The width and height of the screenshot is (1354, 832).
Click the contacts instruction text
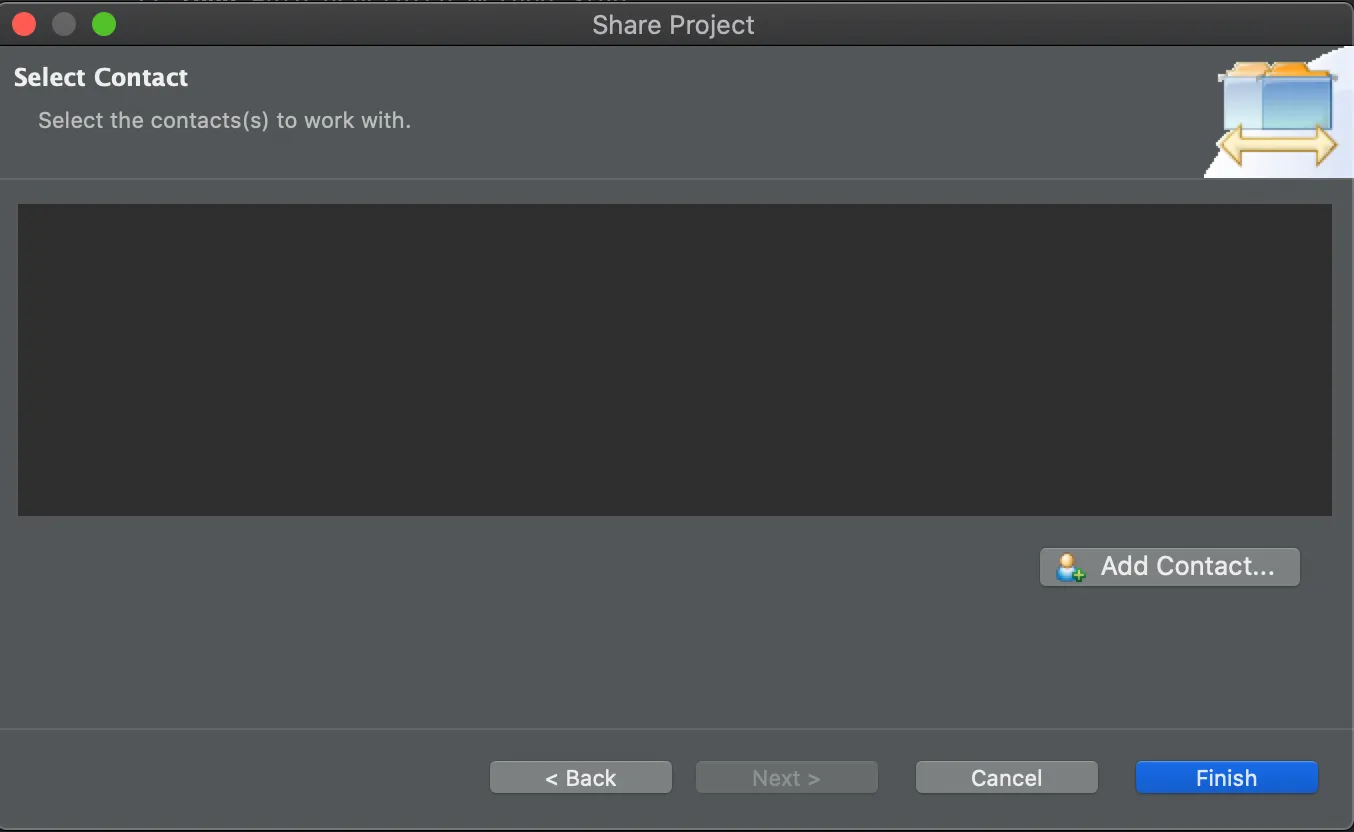(223, 120)
